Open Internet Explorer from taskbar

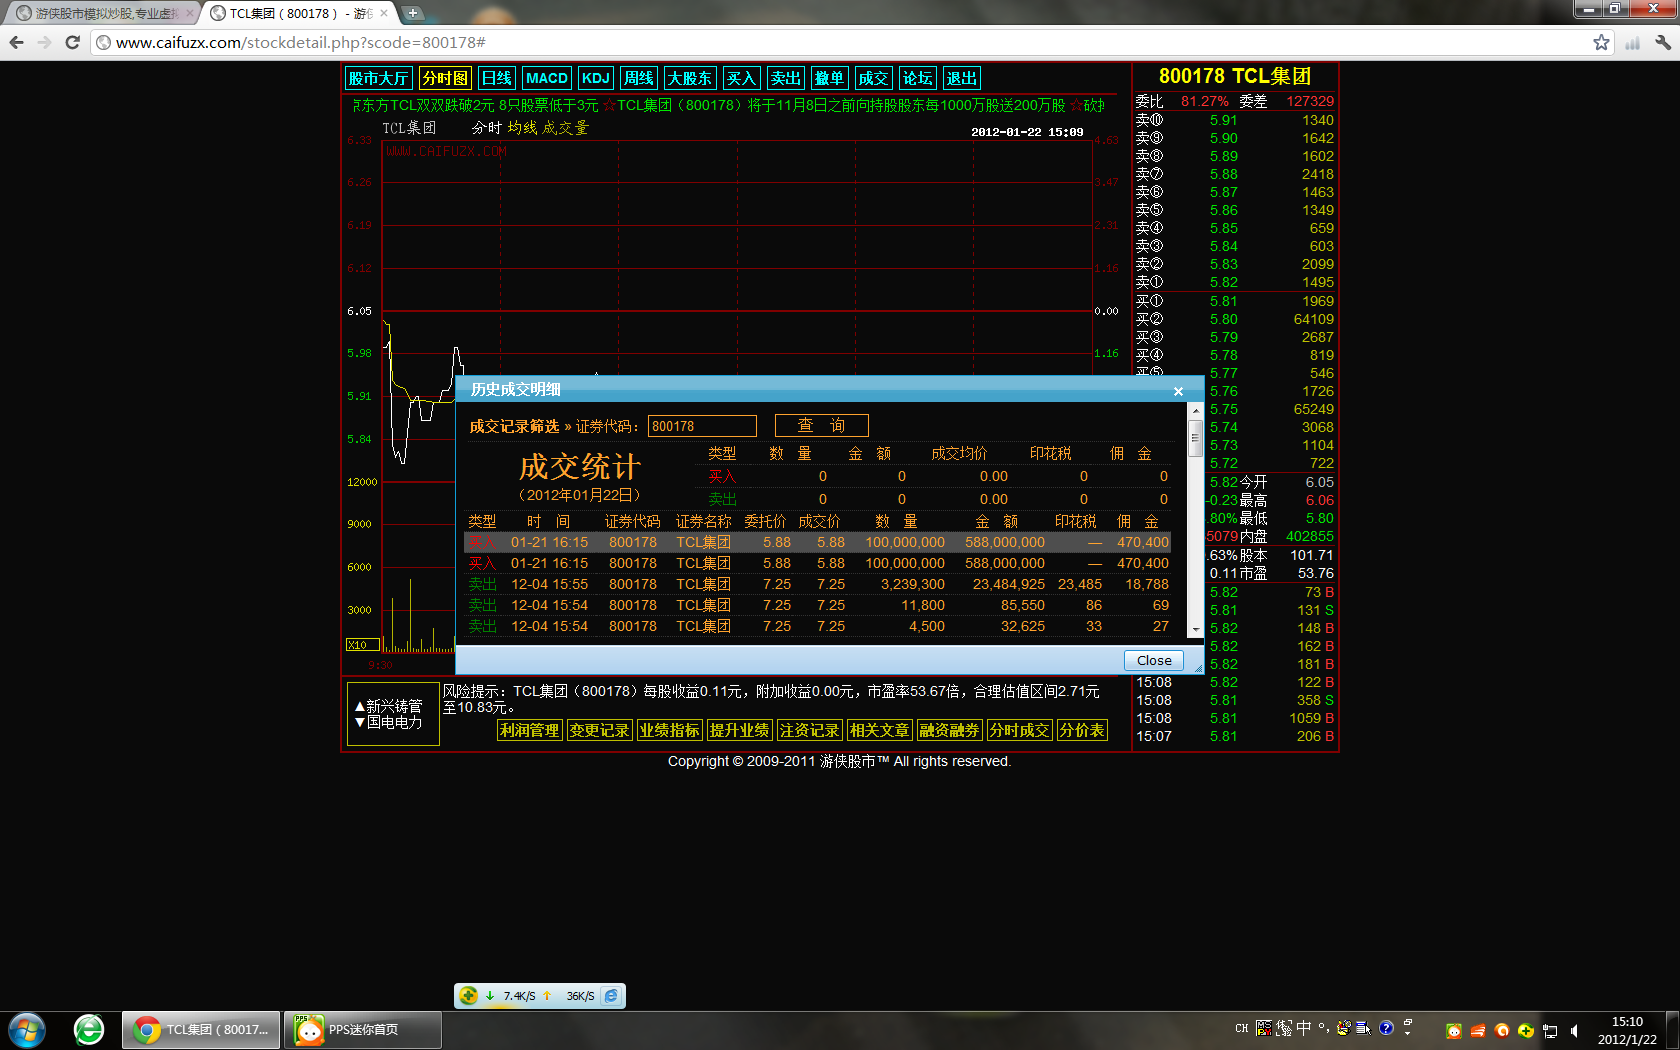coord(89,1029)
